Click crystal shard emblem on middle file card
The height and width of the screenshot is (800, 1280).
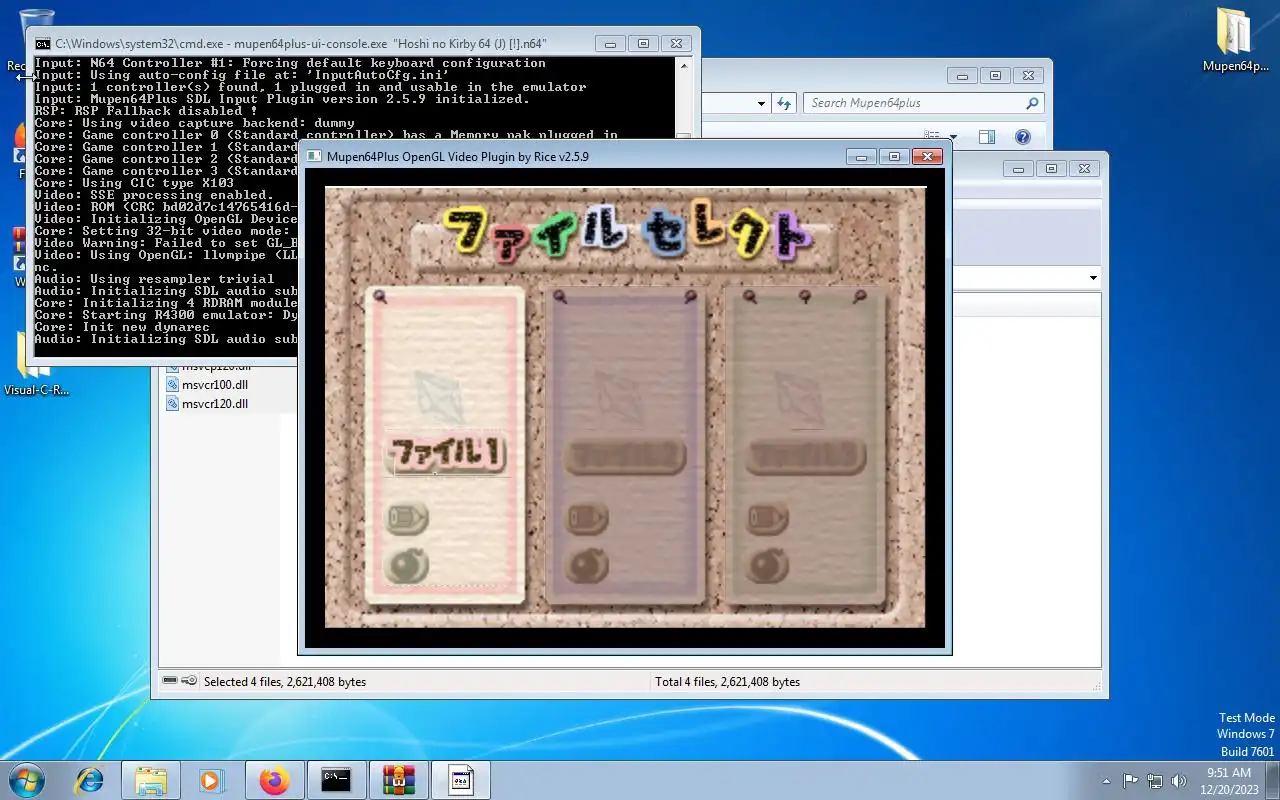point(618,395)
